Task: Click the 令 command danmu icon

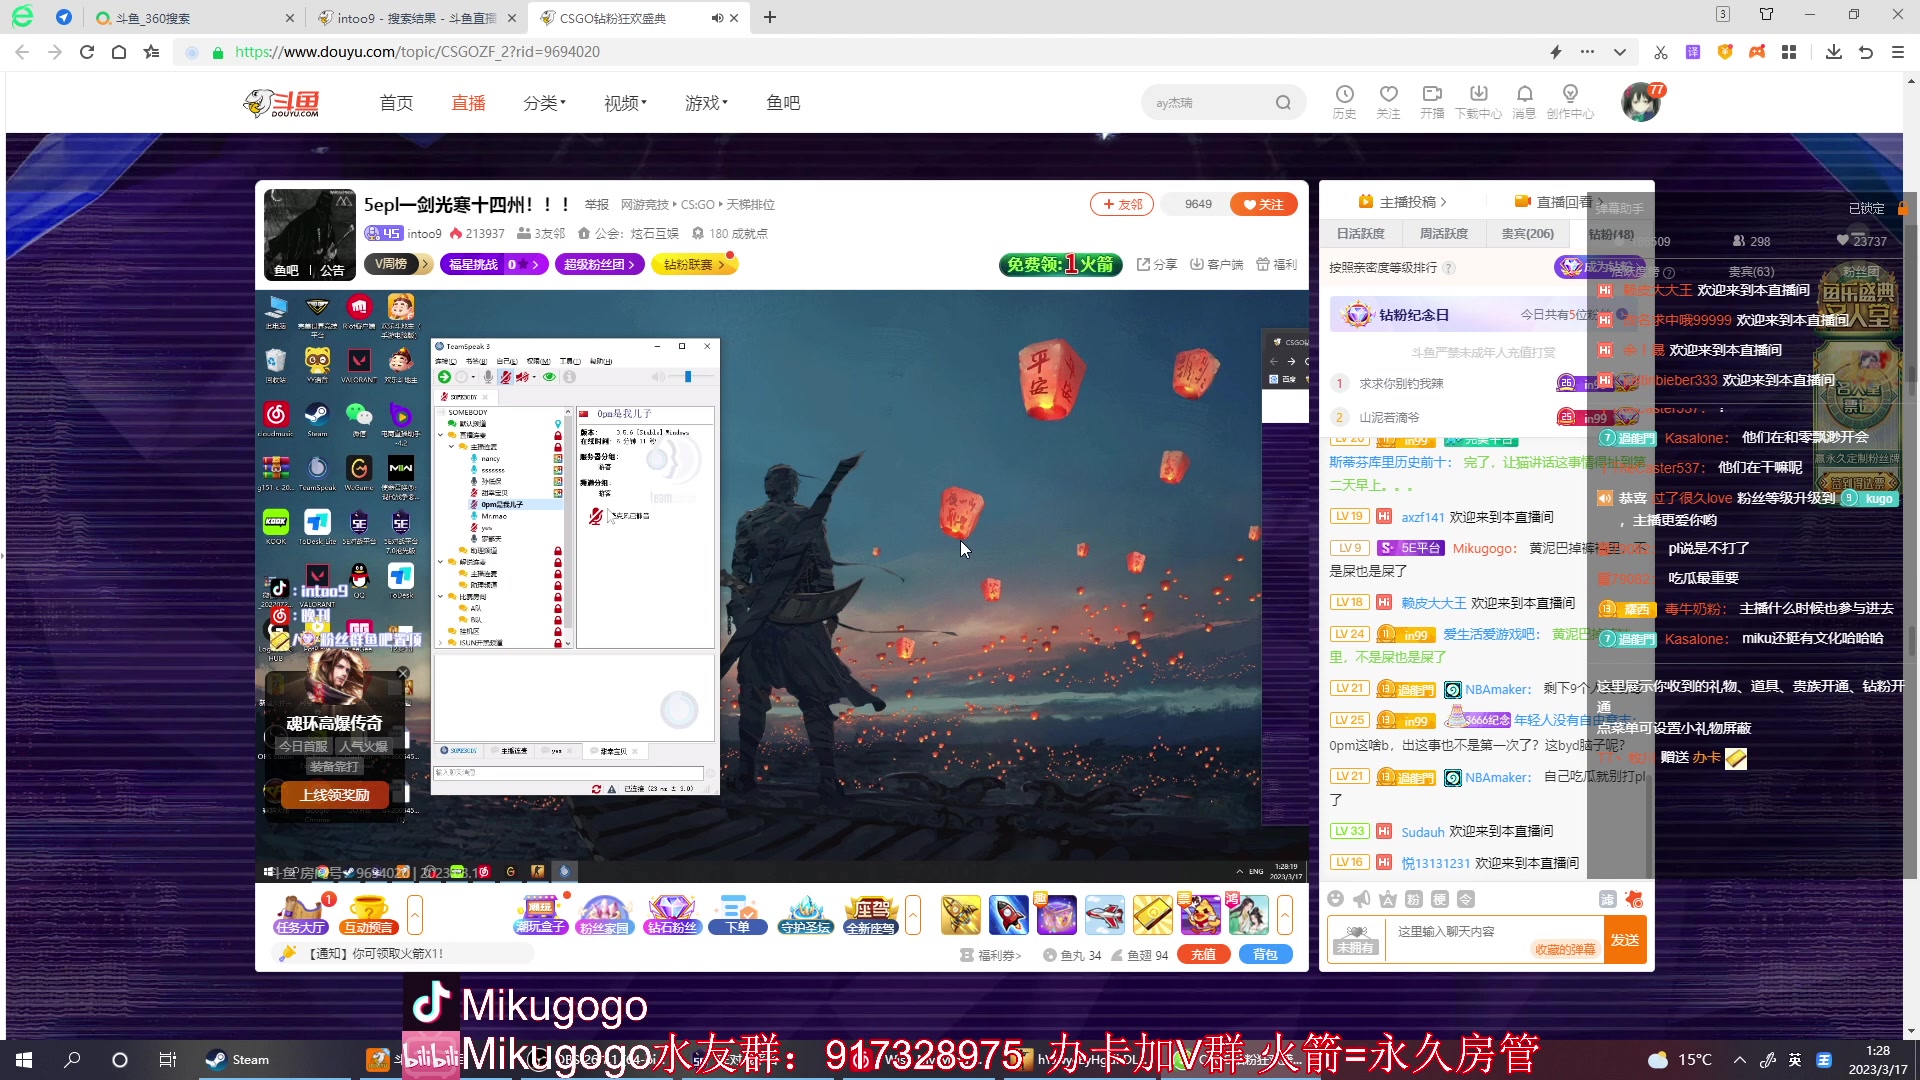Action: pos(1465,899)
